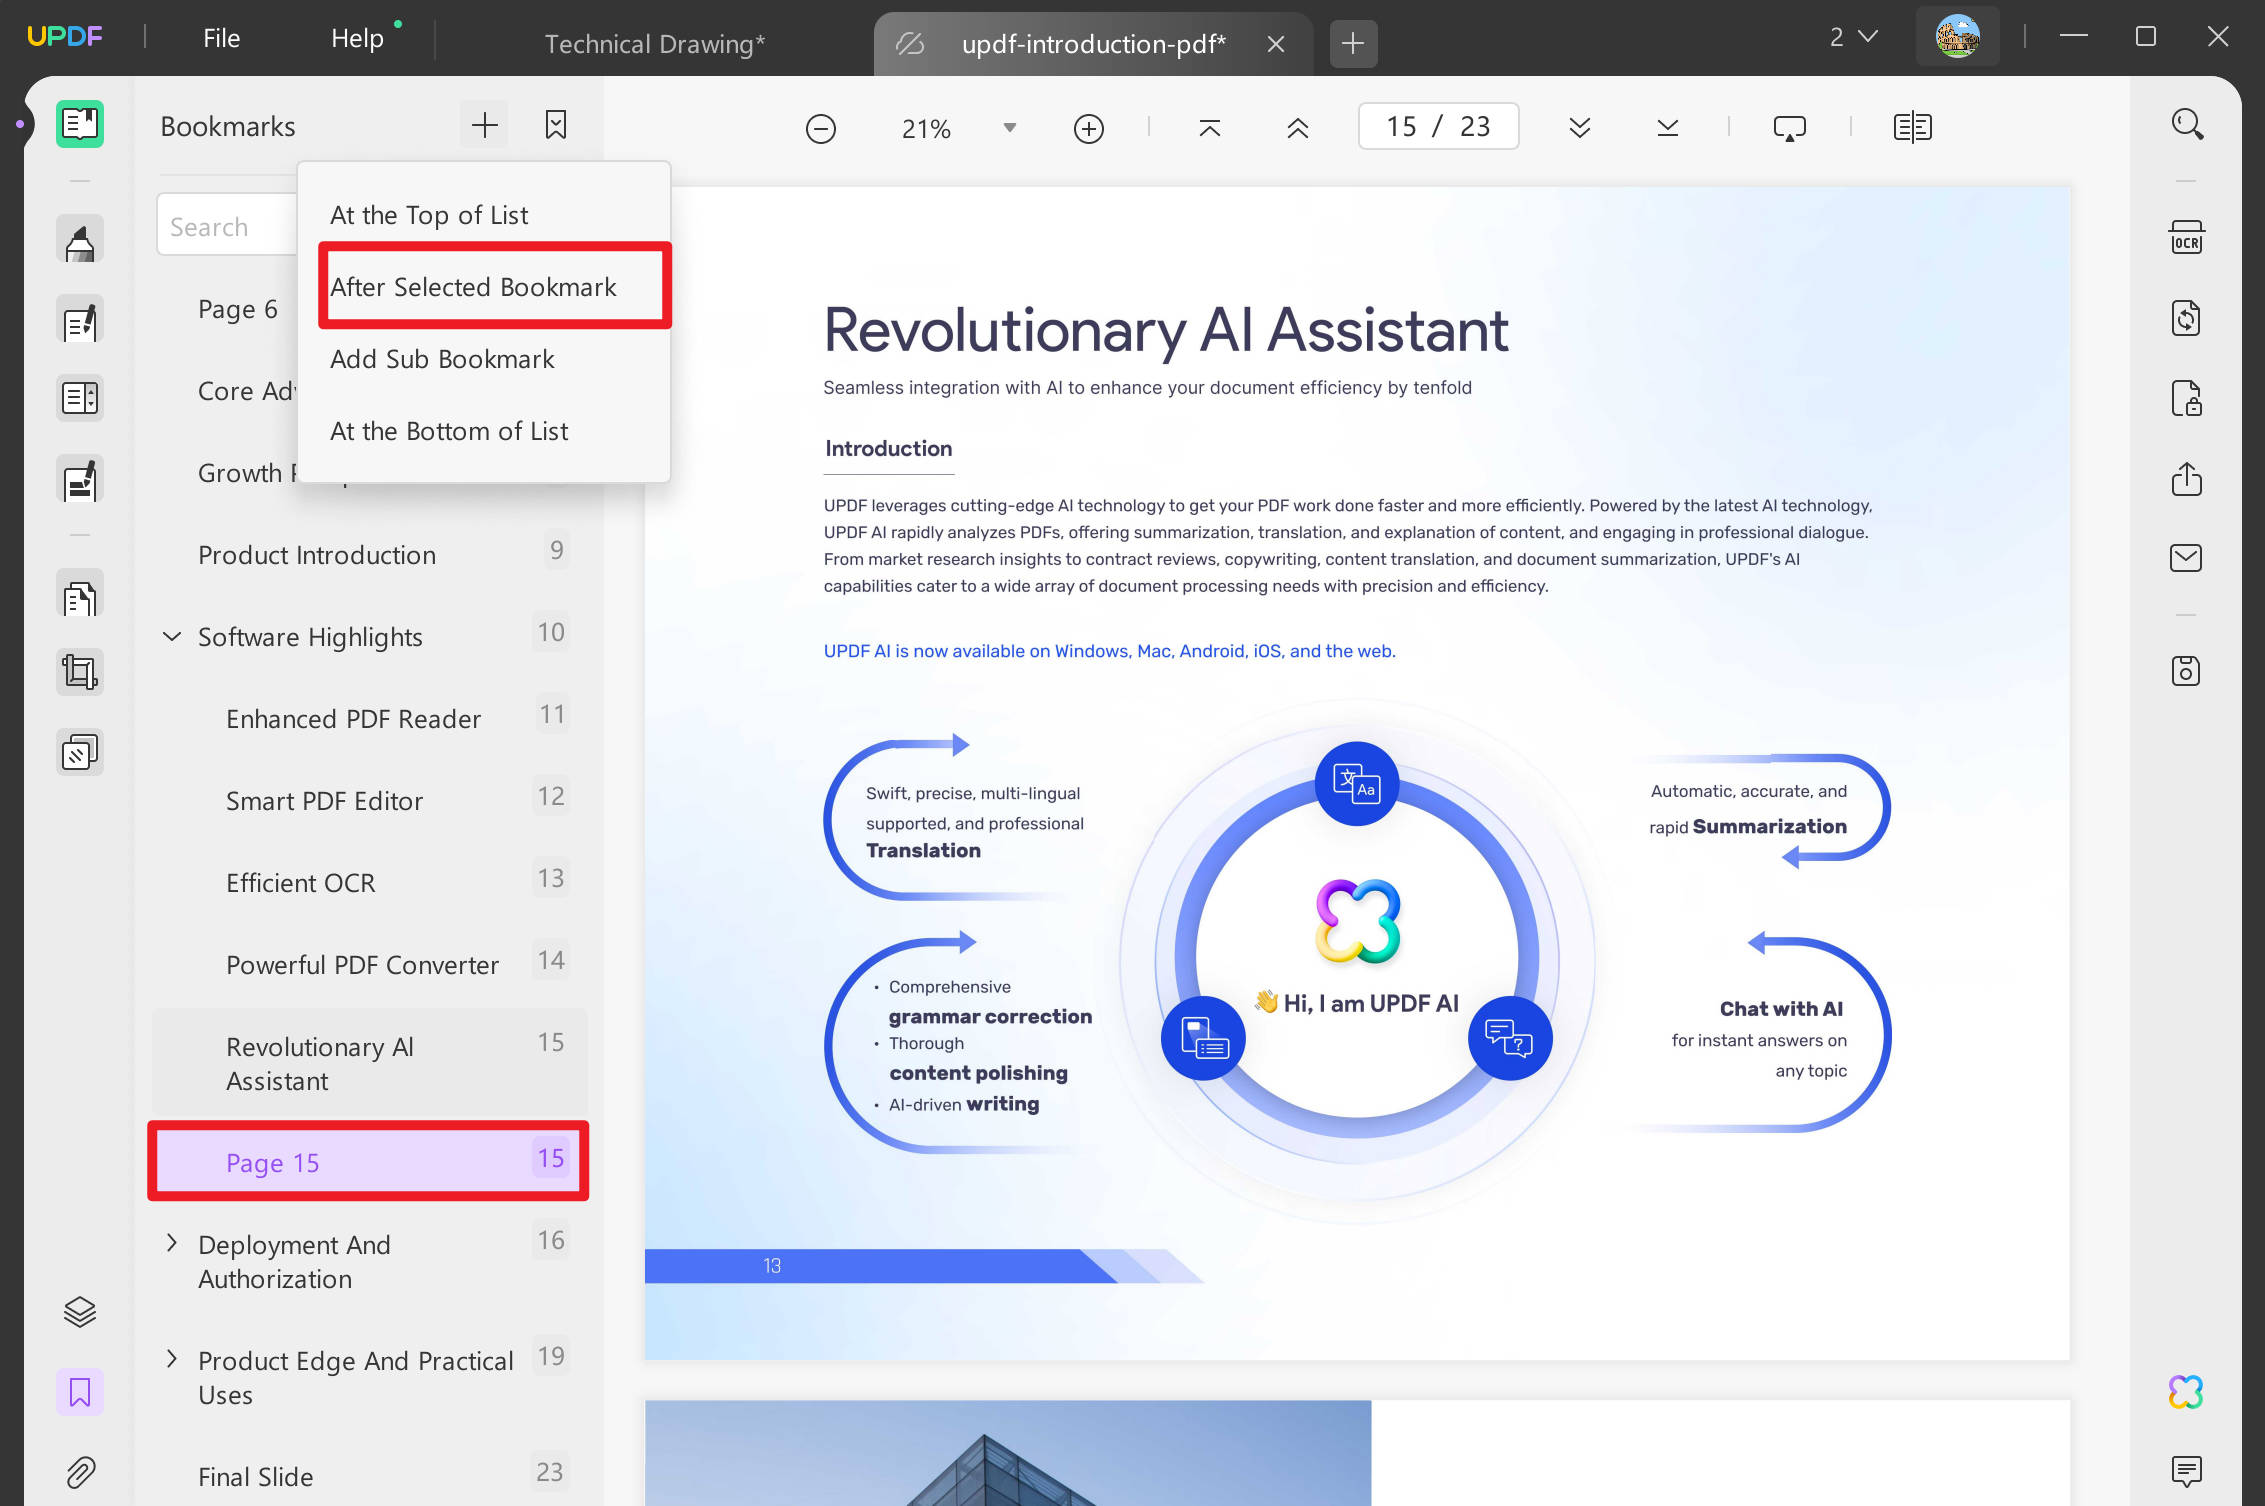Click the zoom in plus button

click(x=1088, y=128)
